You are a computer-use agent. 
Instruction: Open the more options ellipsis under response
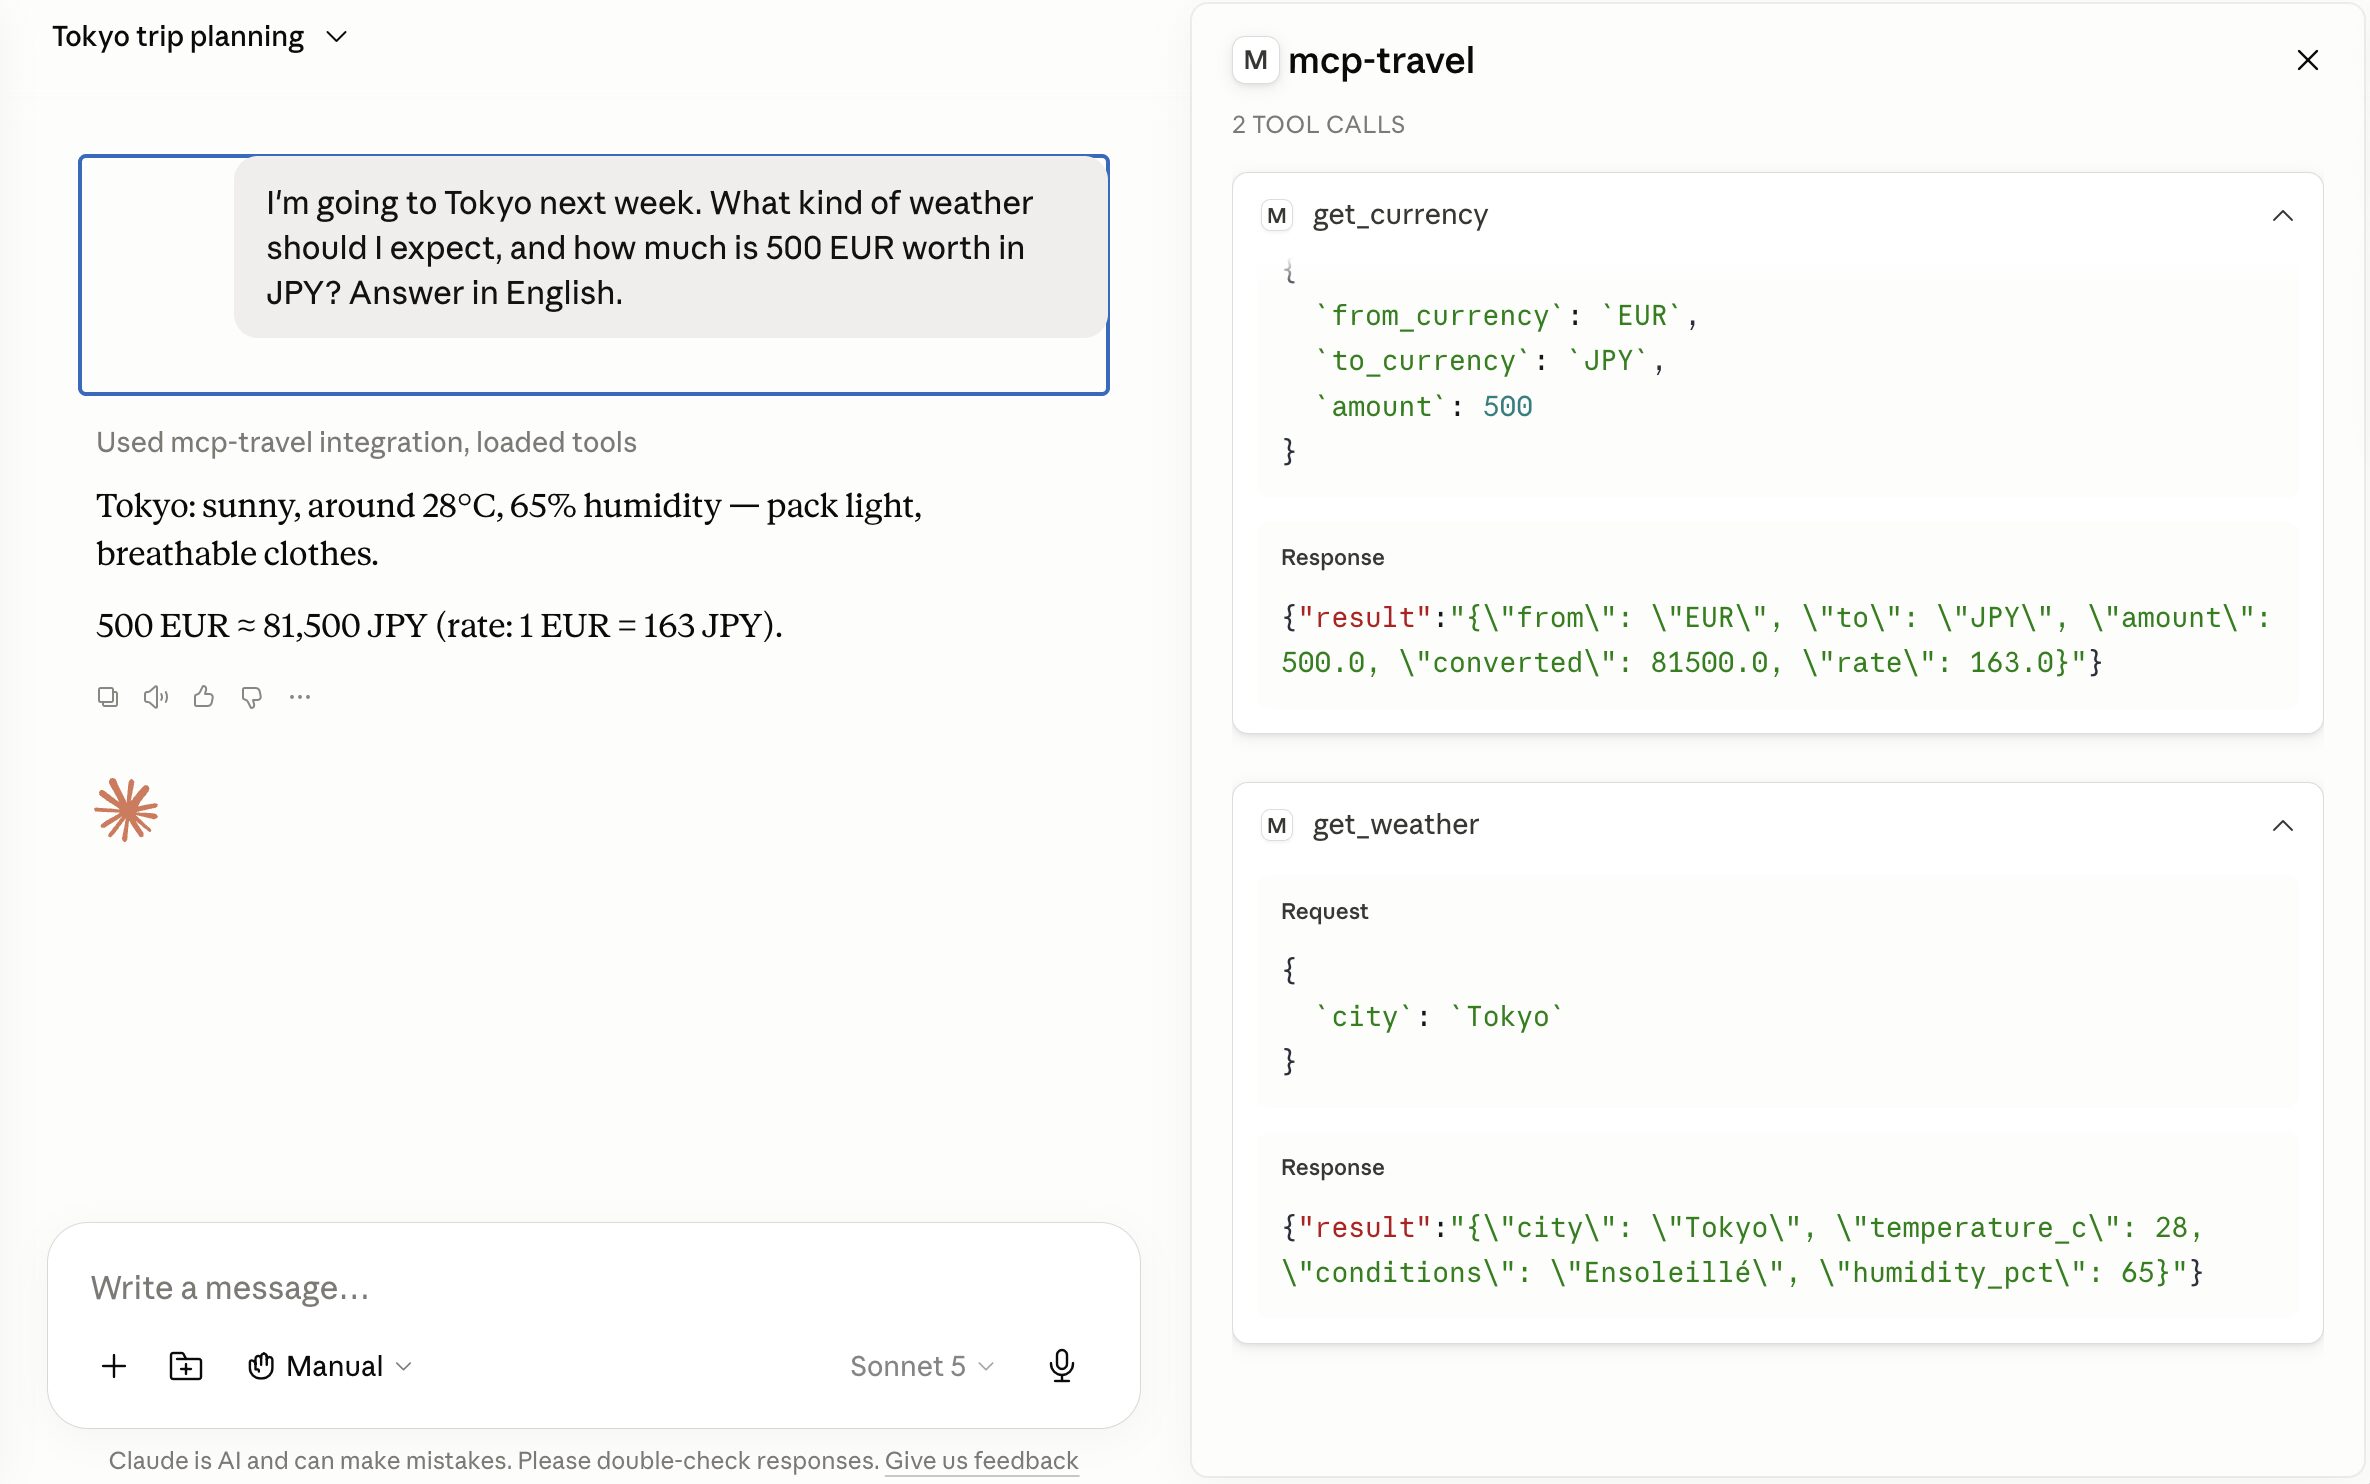click(x=300, y=697)
